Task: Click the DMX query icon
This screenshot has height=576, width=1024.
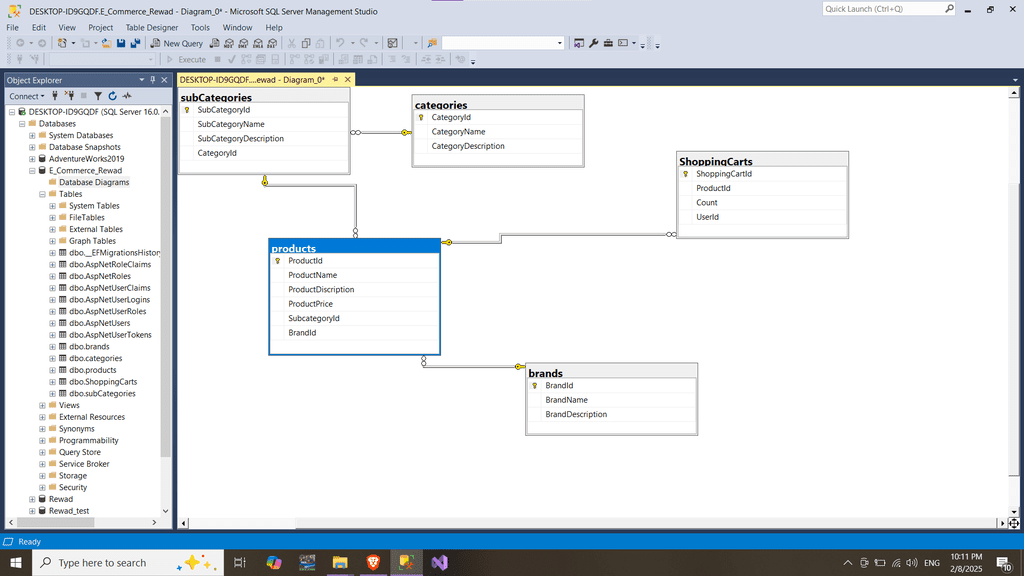Action: (243, 43)
